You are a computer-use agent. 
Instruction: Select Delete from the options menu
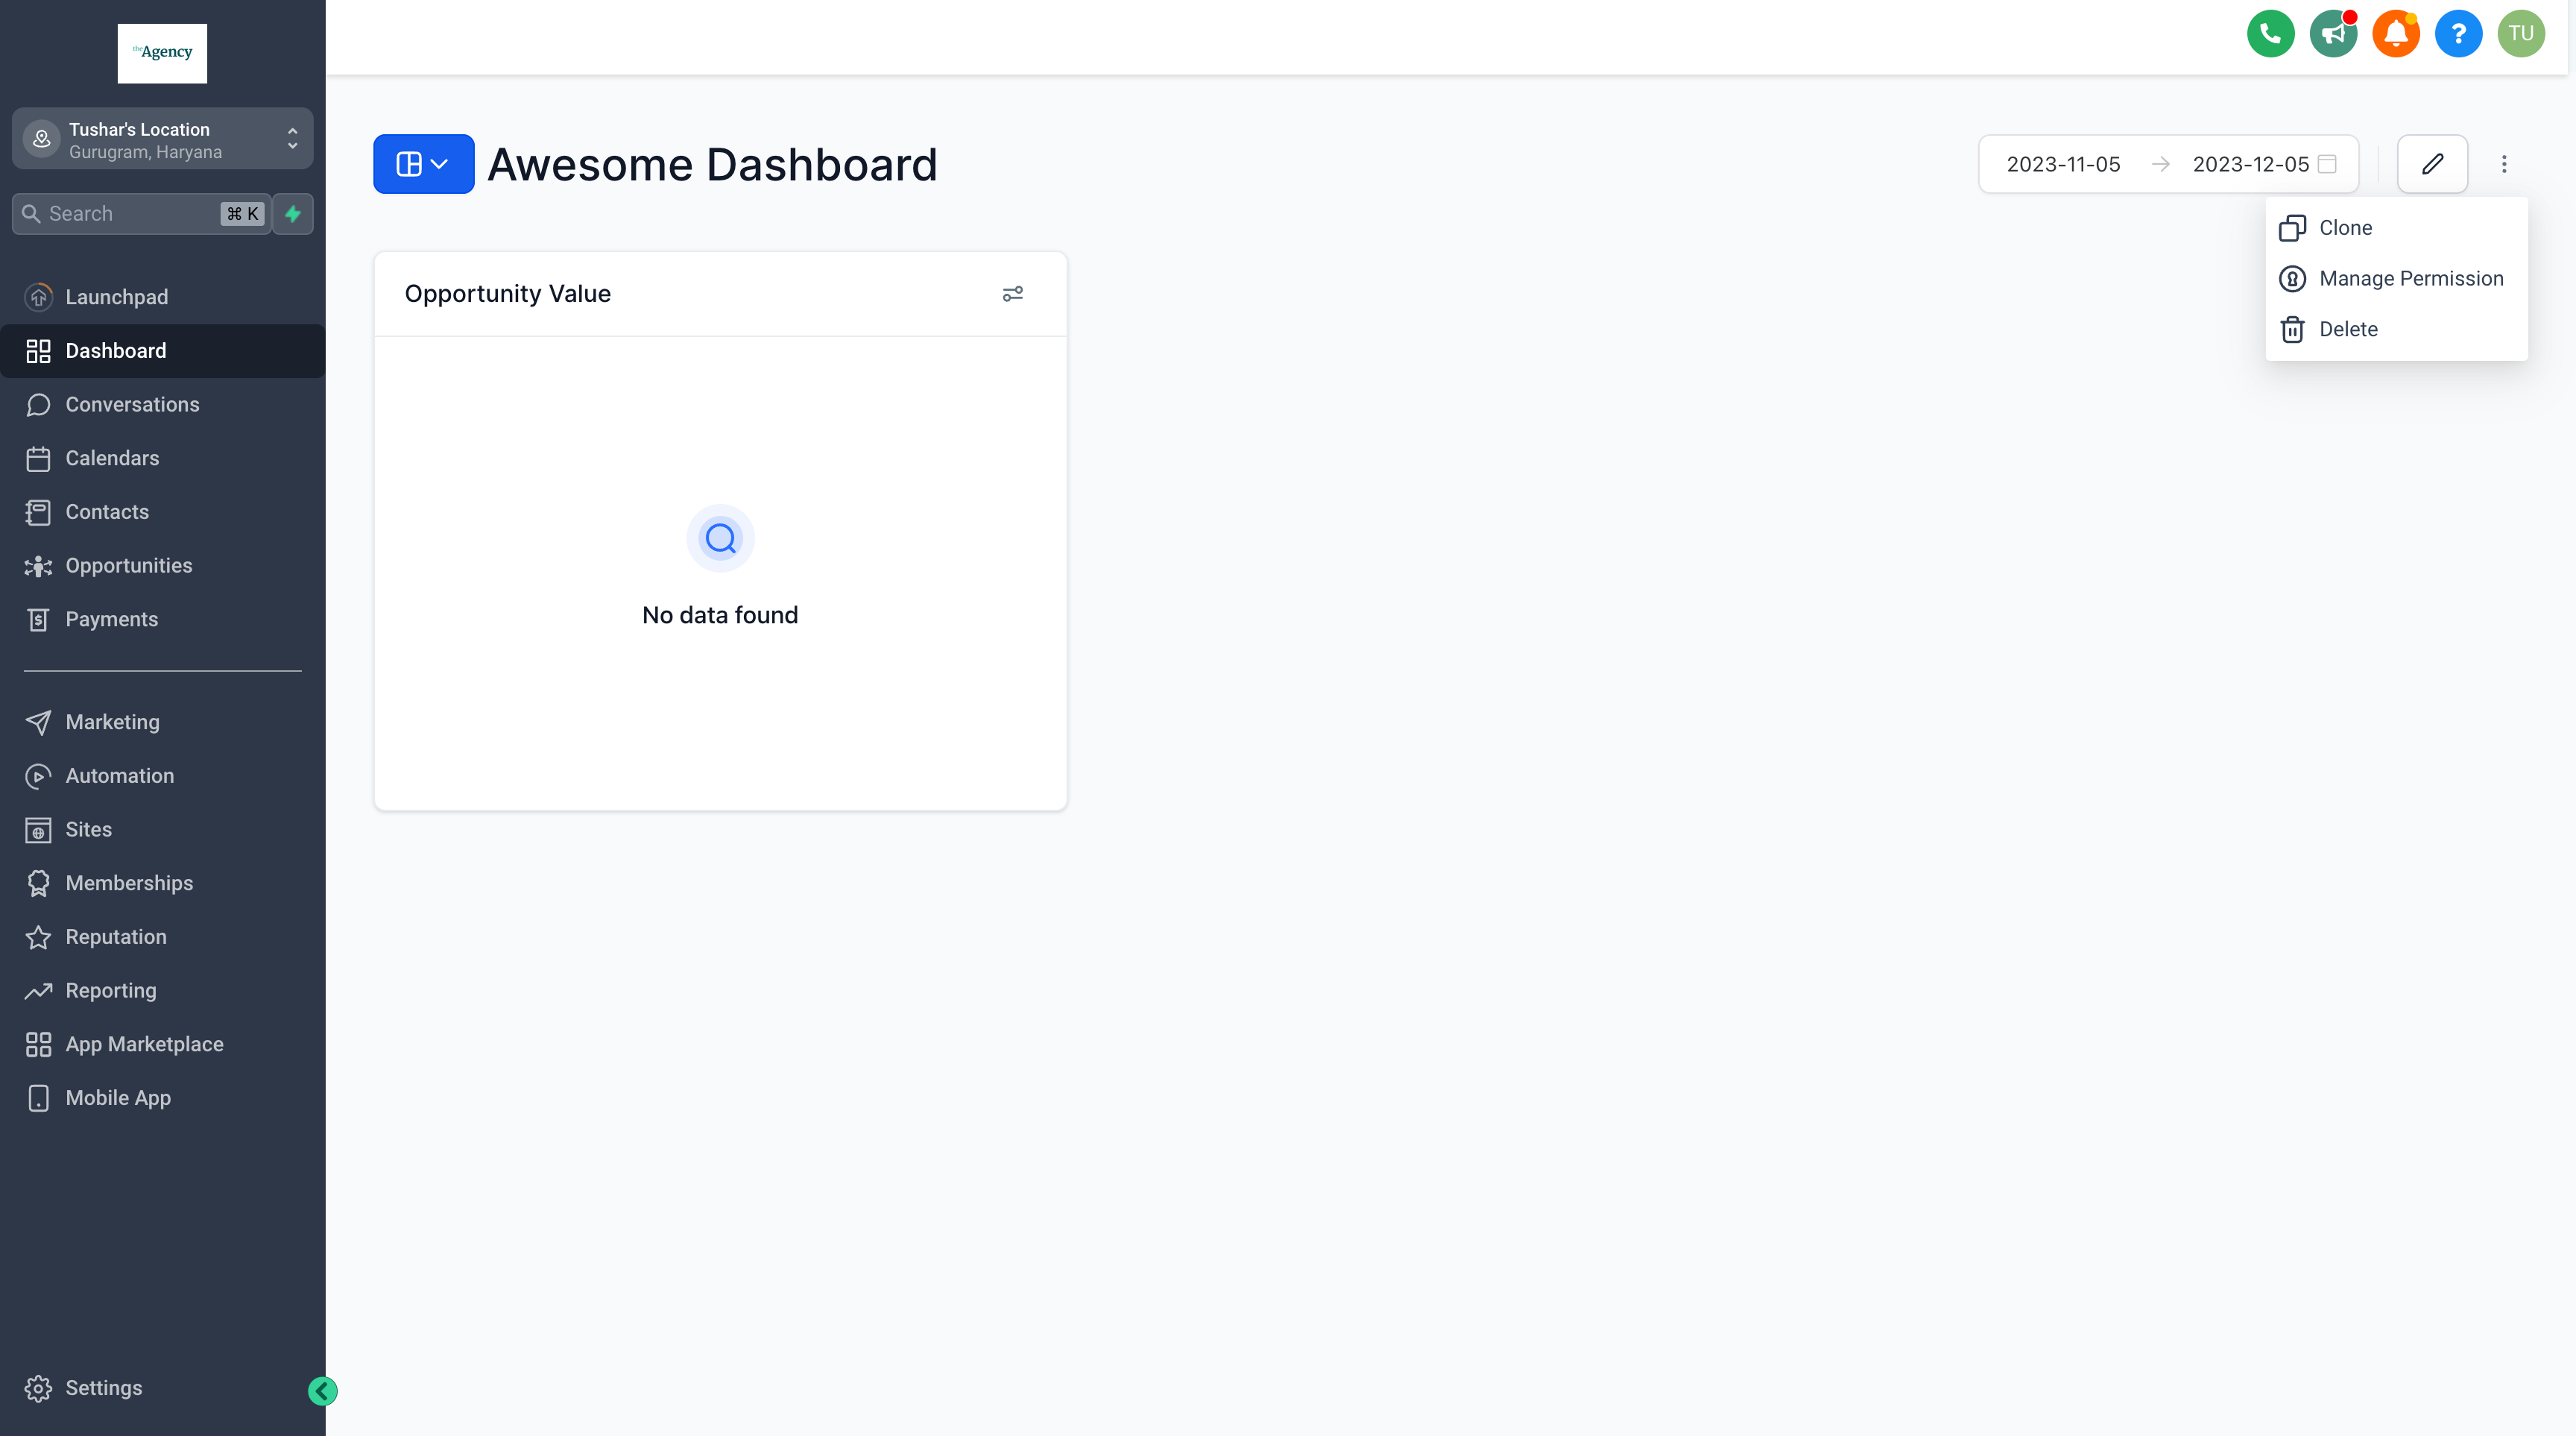(x=2347, y=330)
